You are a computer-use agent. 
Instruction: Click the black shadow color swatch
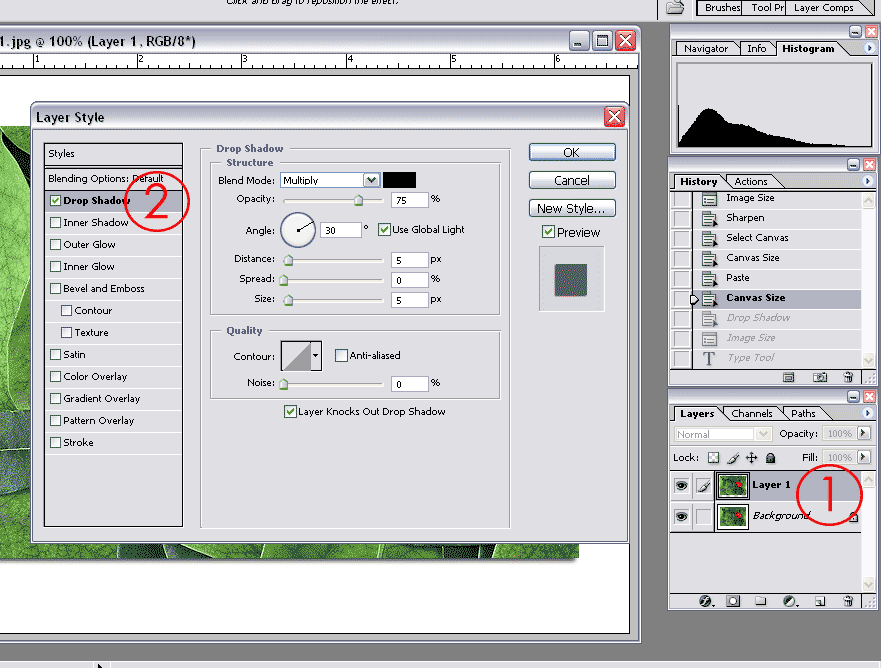(x=399, y=180)
